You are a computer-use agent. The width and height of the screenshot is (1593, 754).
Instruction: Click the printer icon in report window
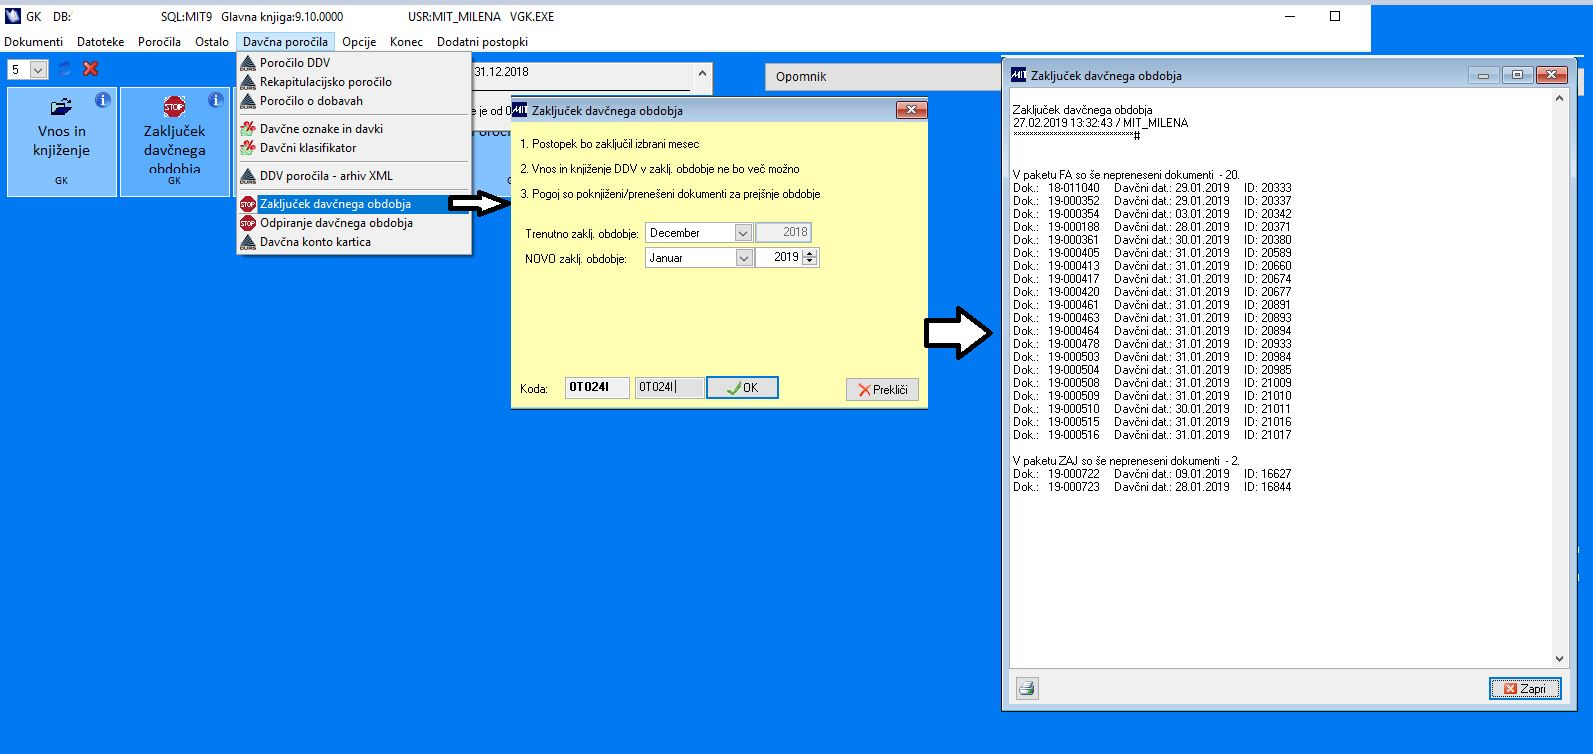tap(1027, 688)
